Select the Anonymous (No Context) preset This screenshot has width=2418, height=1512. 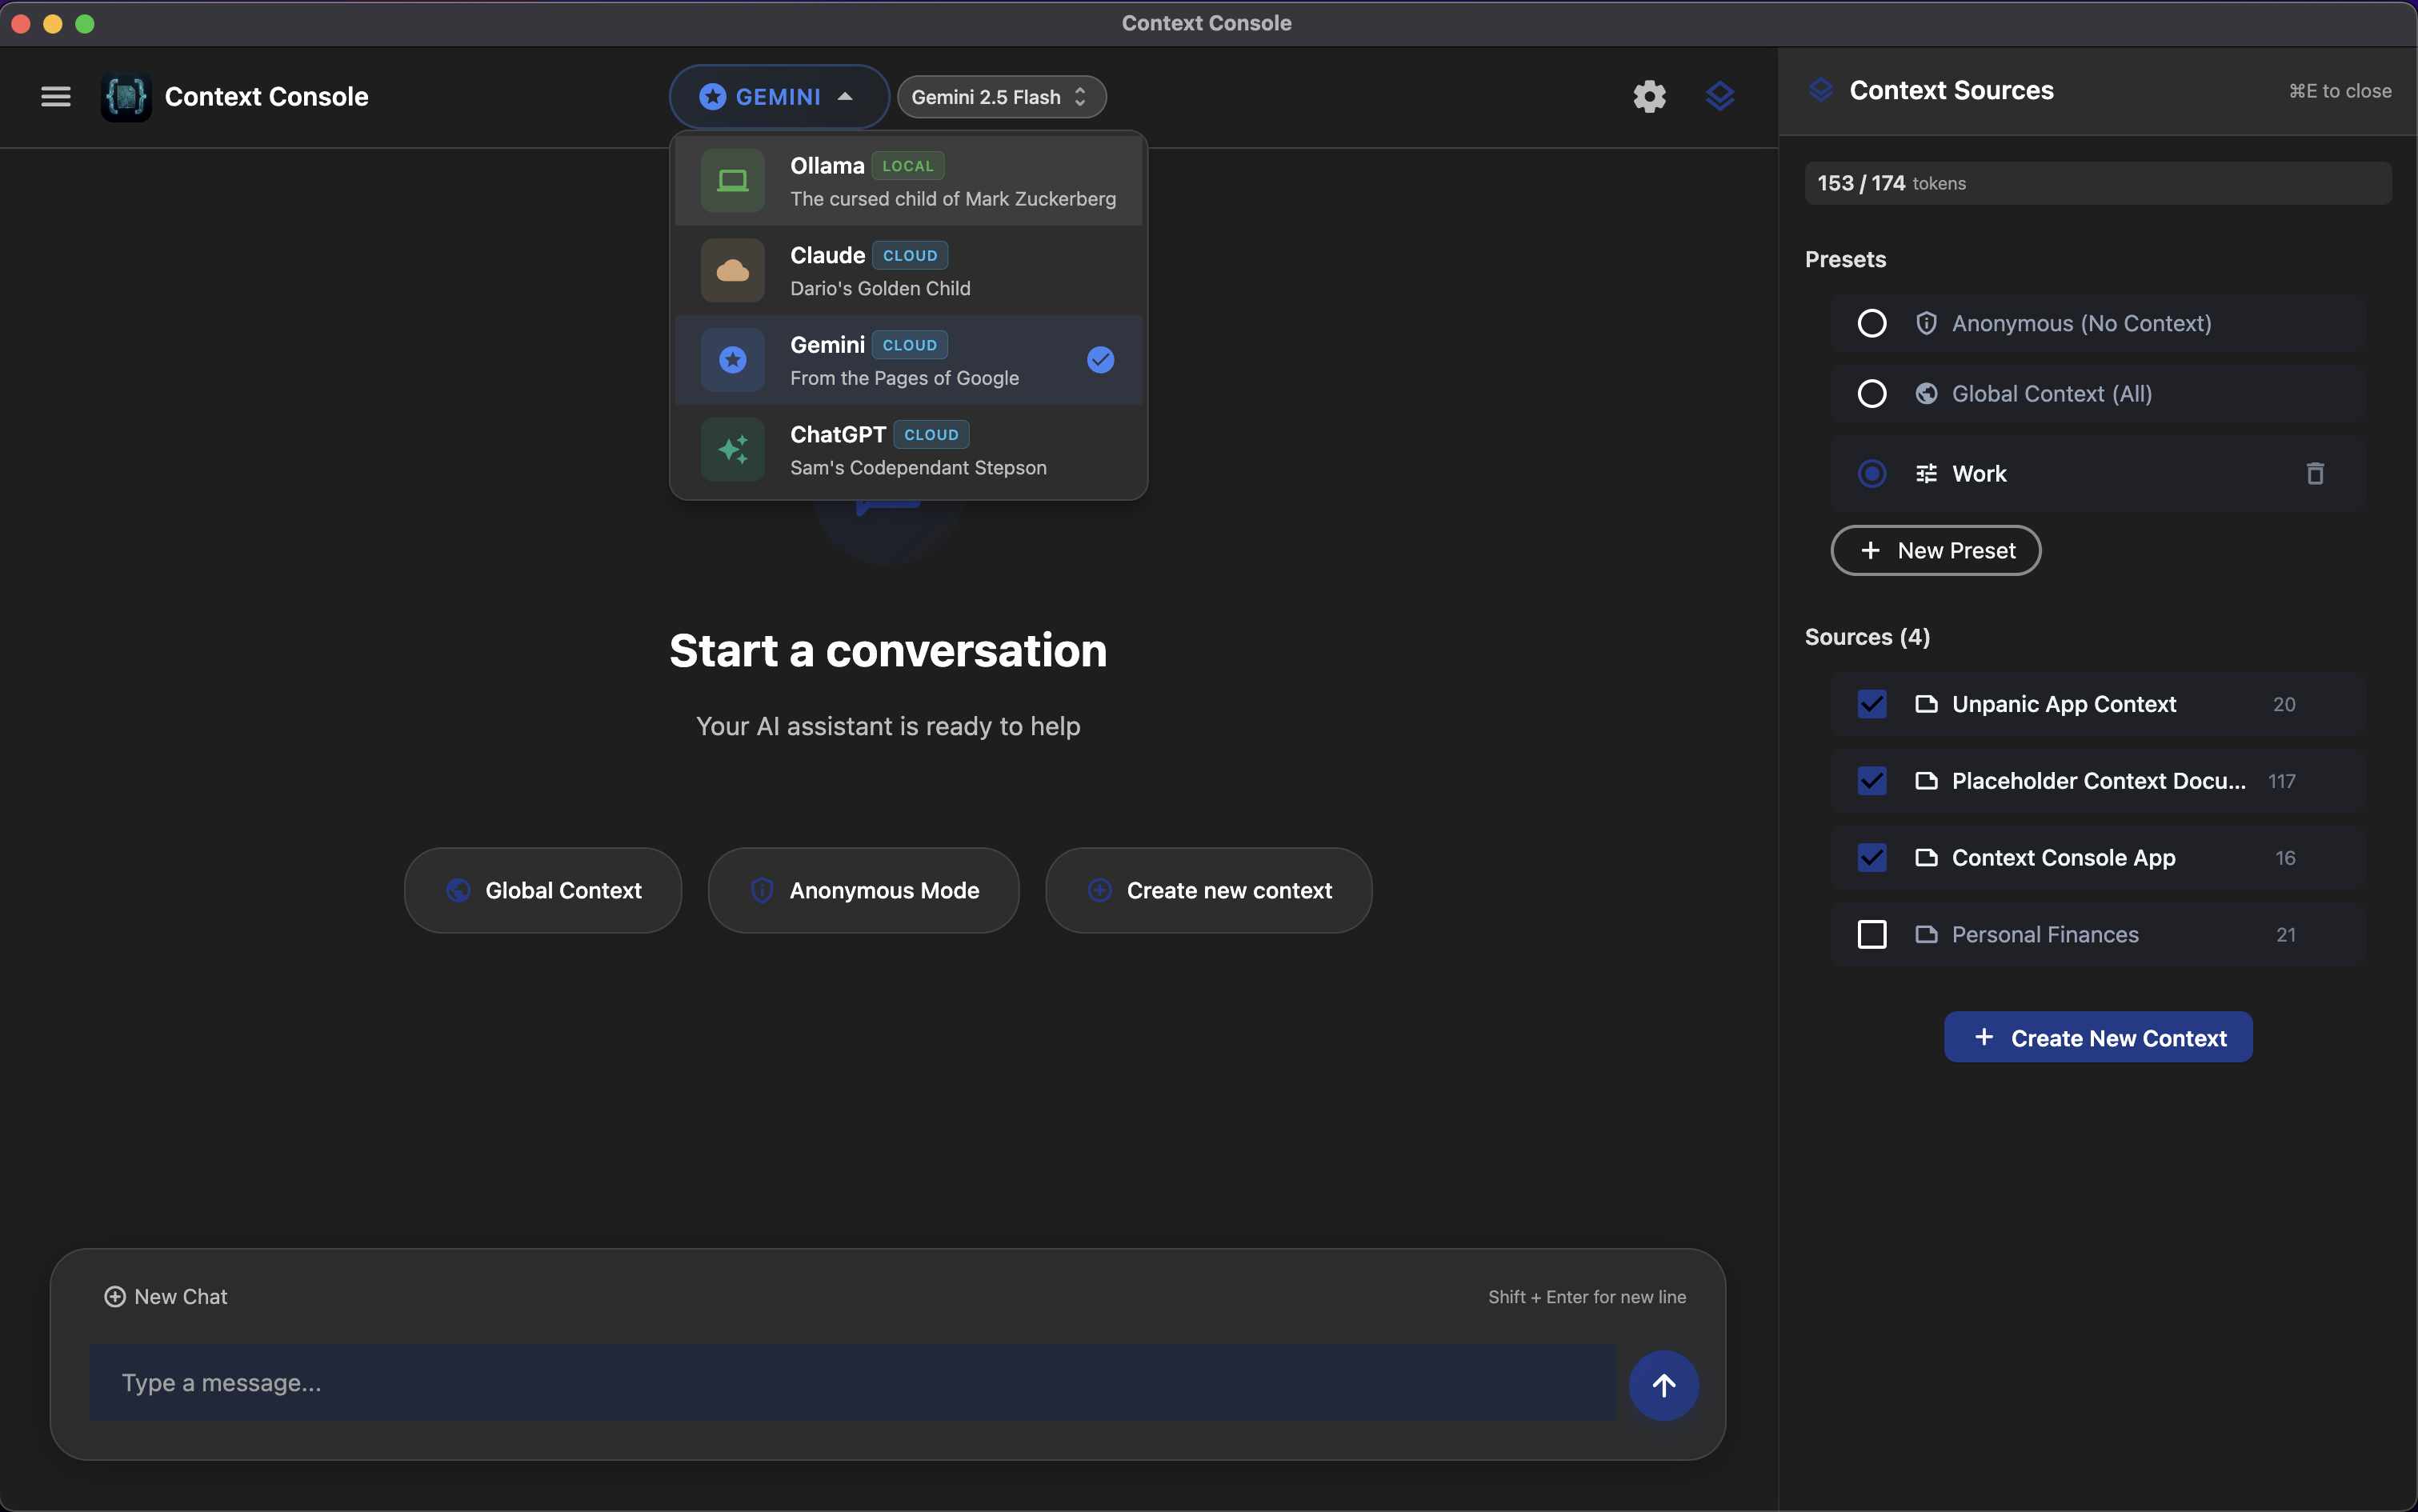pos(1871,322)
